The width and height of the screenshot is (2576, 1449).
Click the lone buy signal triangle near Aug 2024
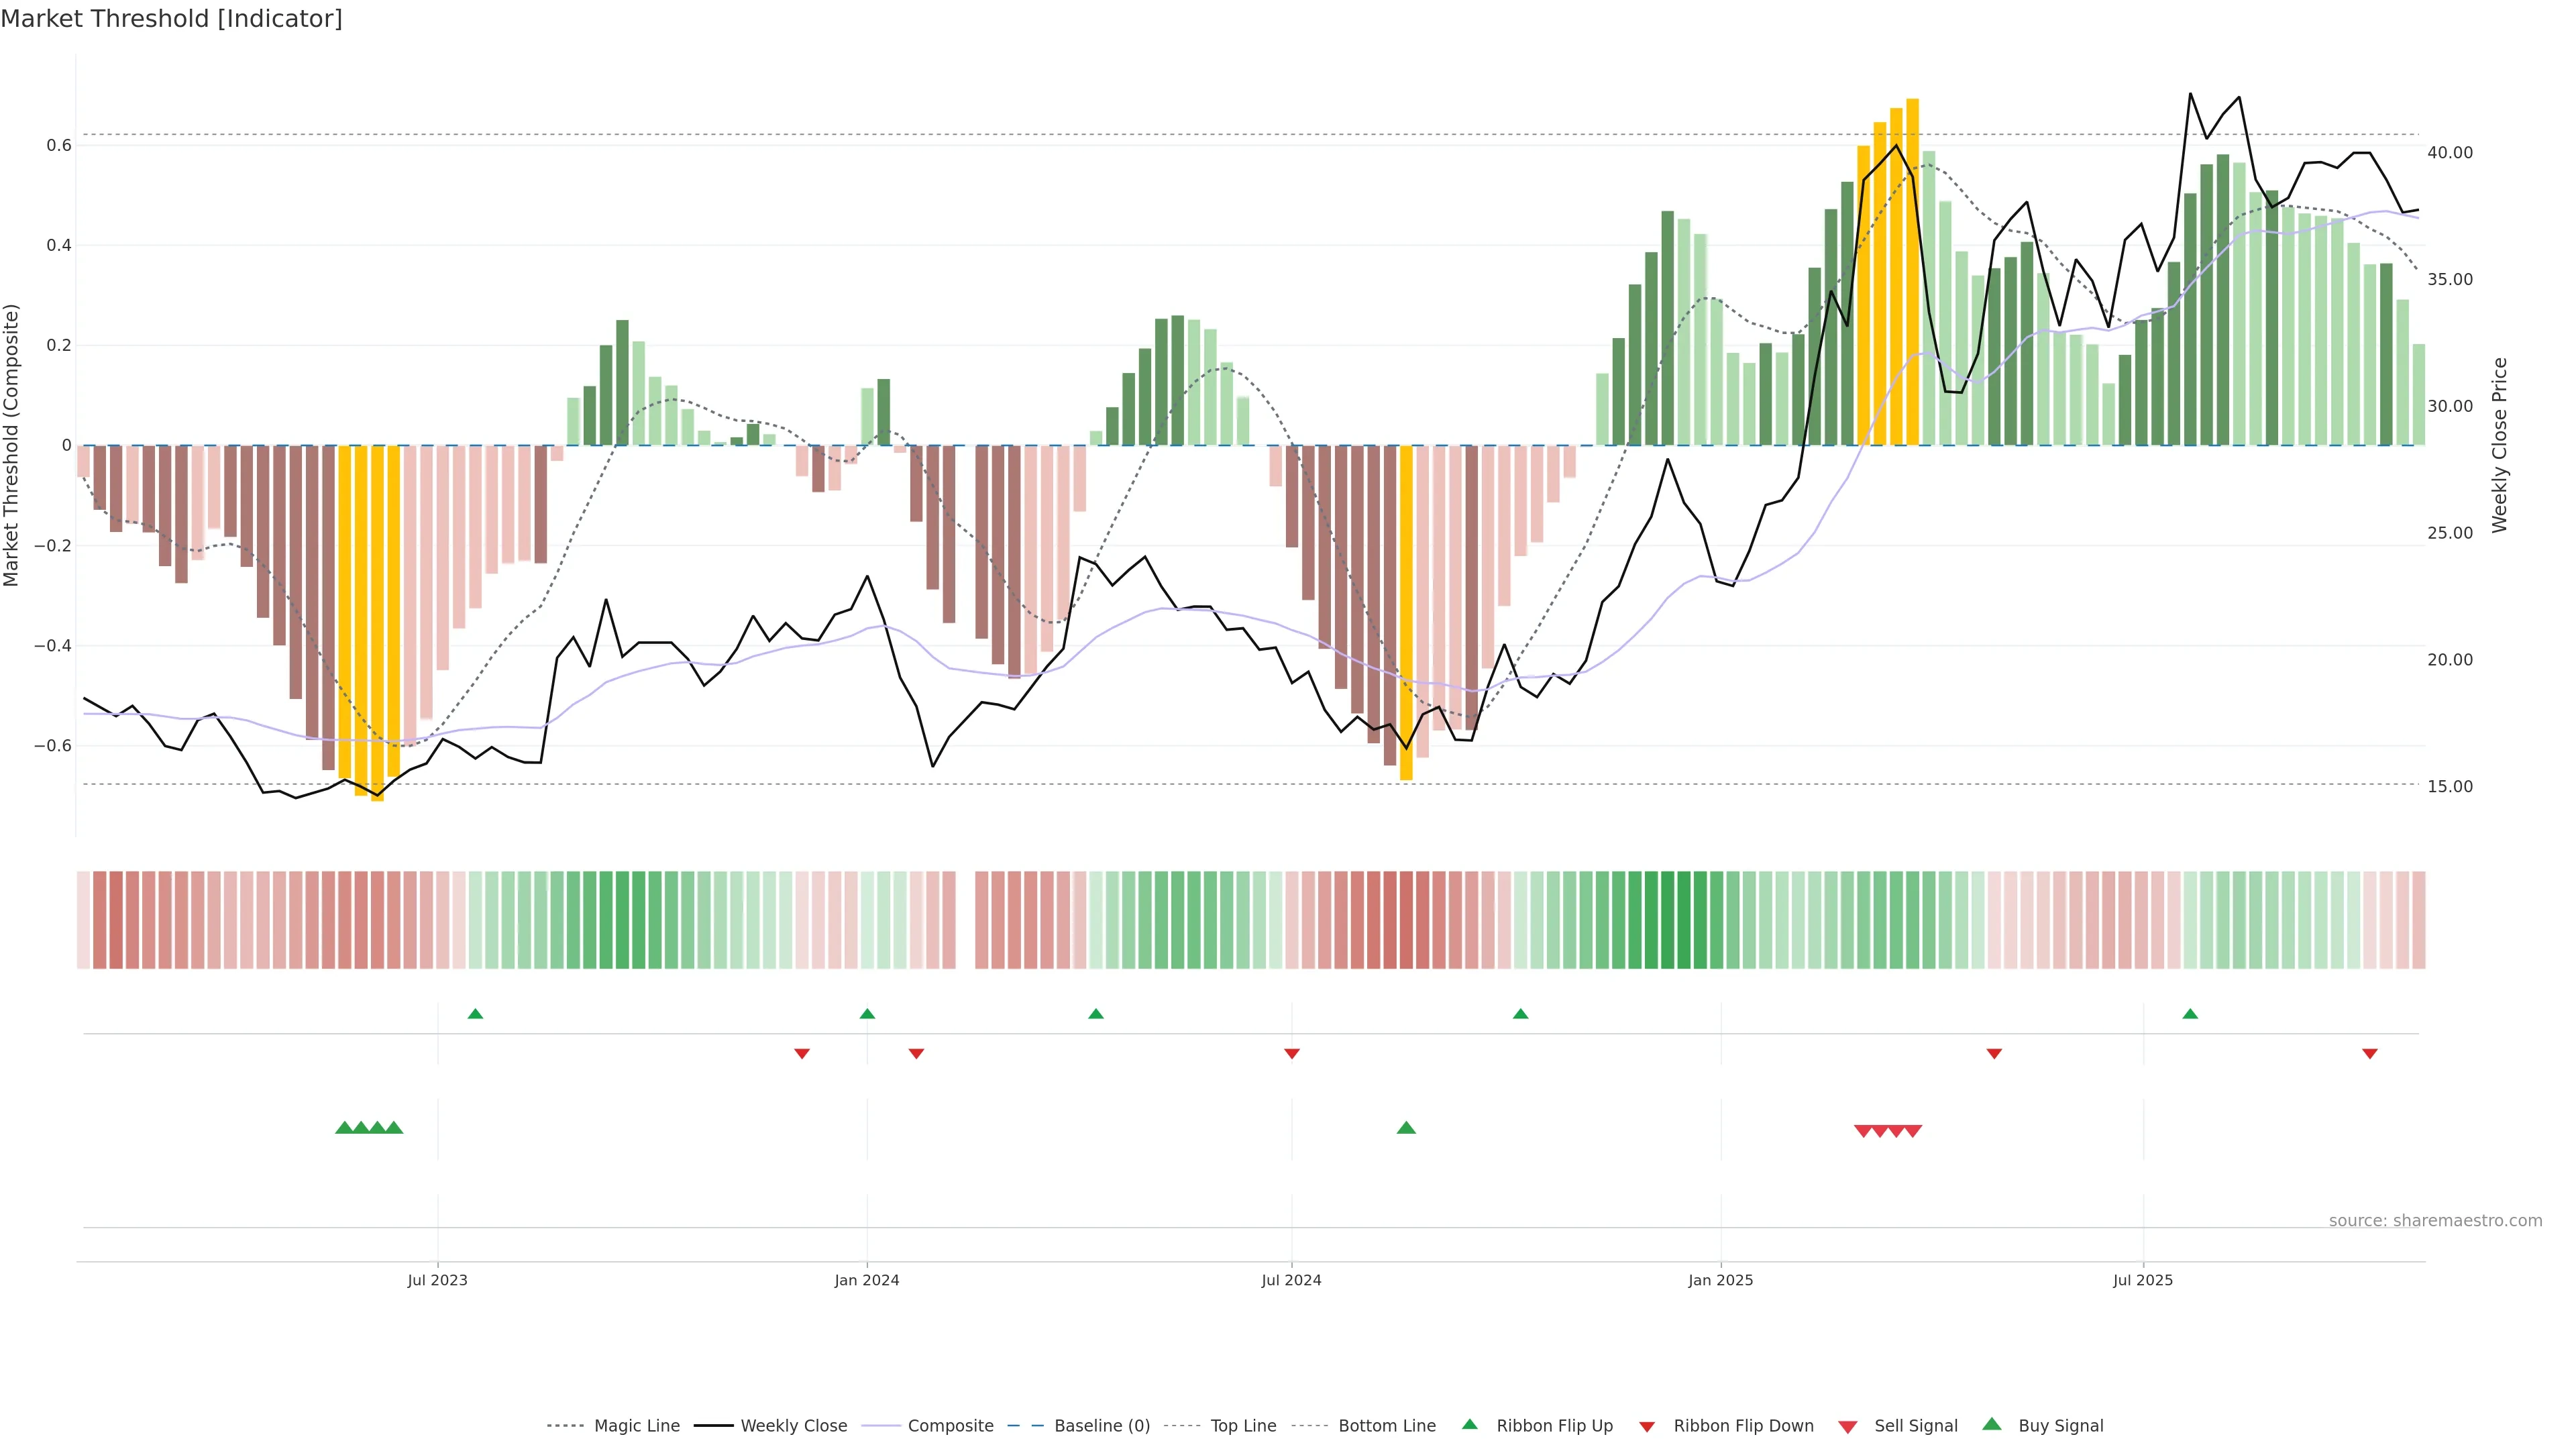tap(1406, 1128)
